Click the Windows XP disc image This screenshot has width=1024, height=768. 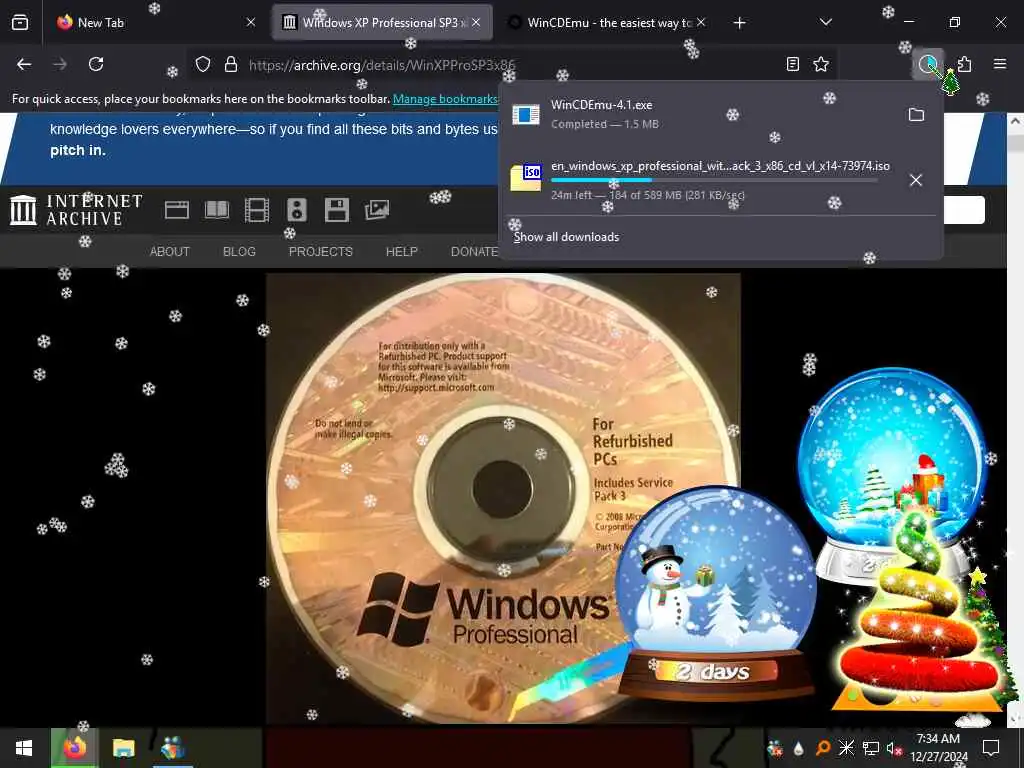[503, 498]
